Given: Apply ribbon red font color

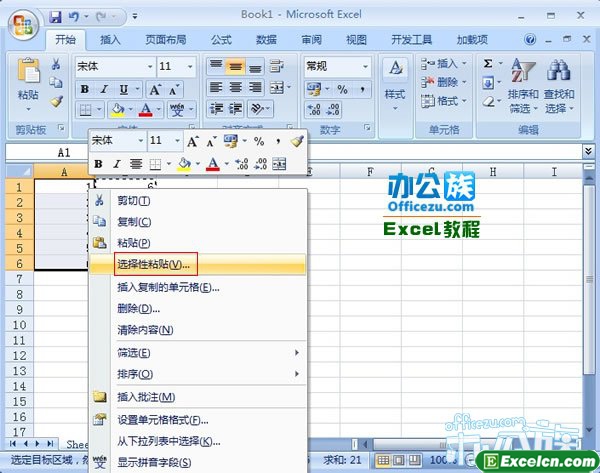Looking at the screenshot, I should (x=145, y=110).
